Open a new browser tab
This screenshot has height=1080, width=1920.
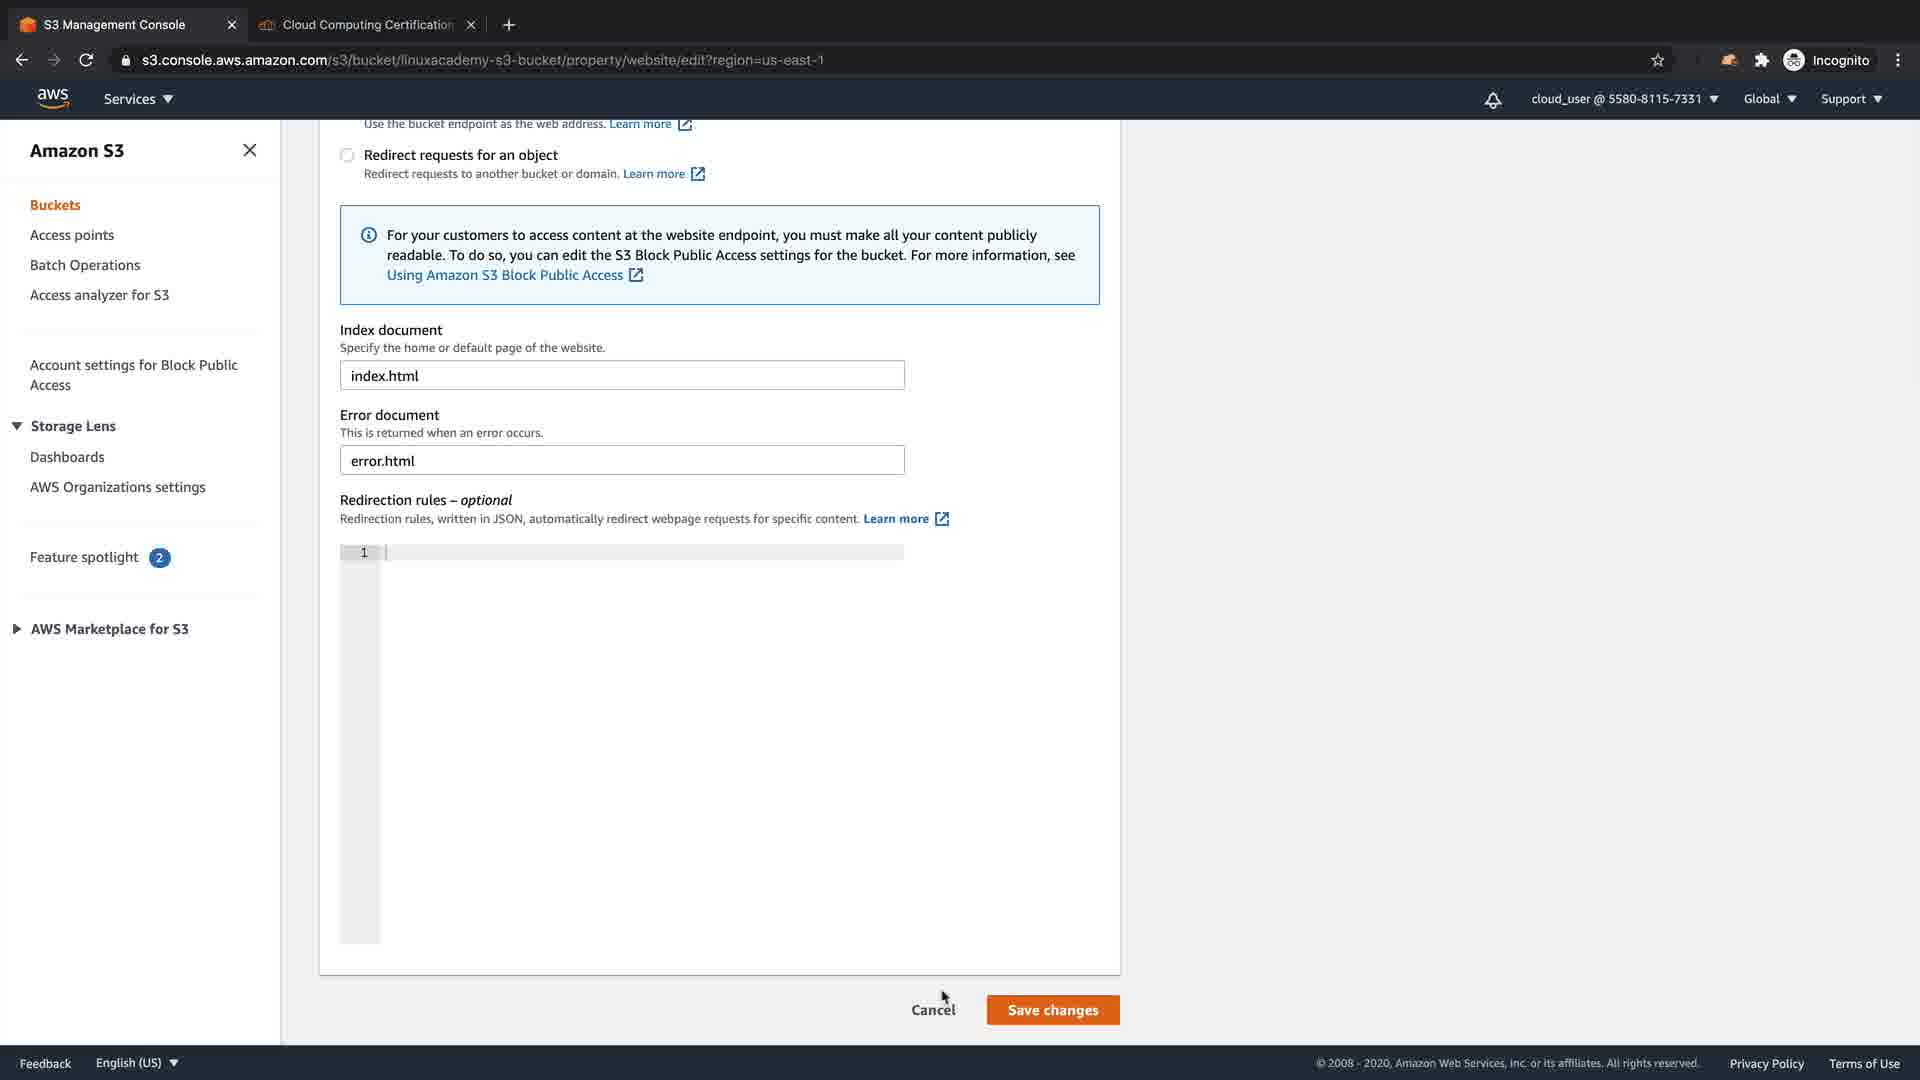(x=508, y=25)
